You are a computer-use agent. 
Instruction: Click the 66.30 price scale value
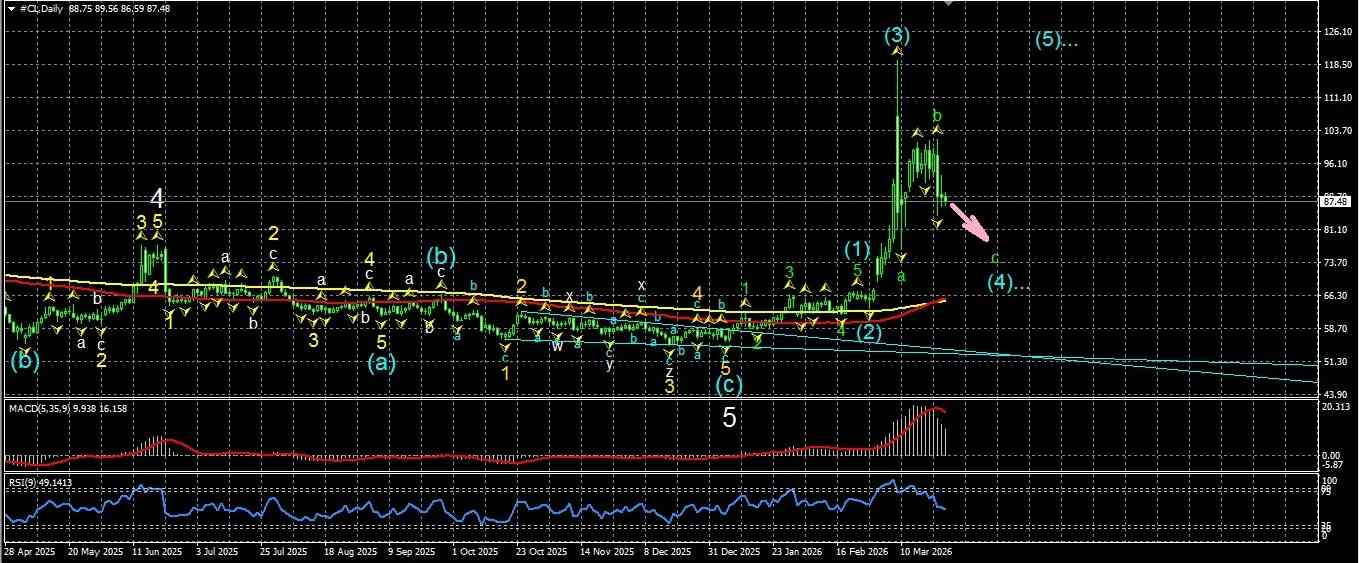pyautogui.click(x=1334, y=296)
